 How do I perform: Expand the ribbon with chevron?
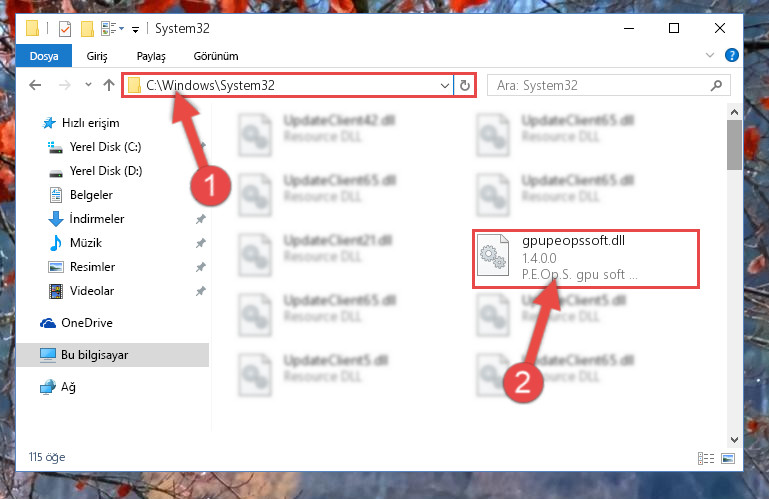point(710,55)
